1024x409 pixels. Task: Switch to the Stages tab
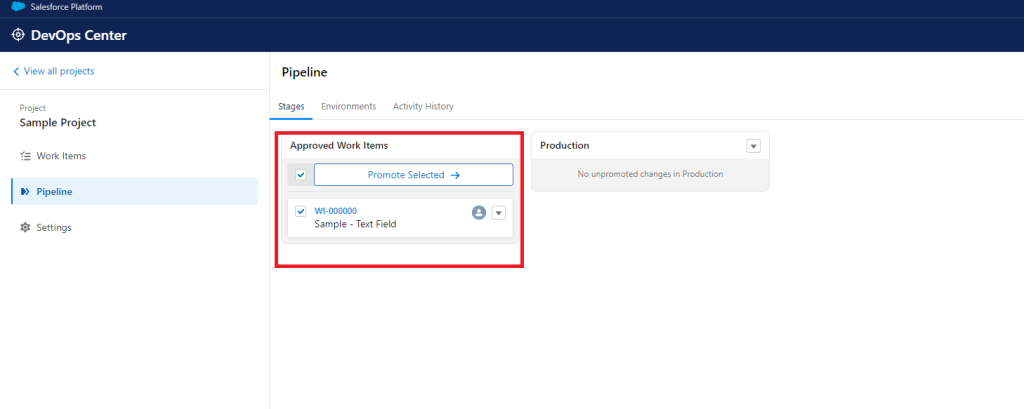(x=291, y=106)
